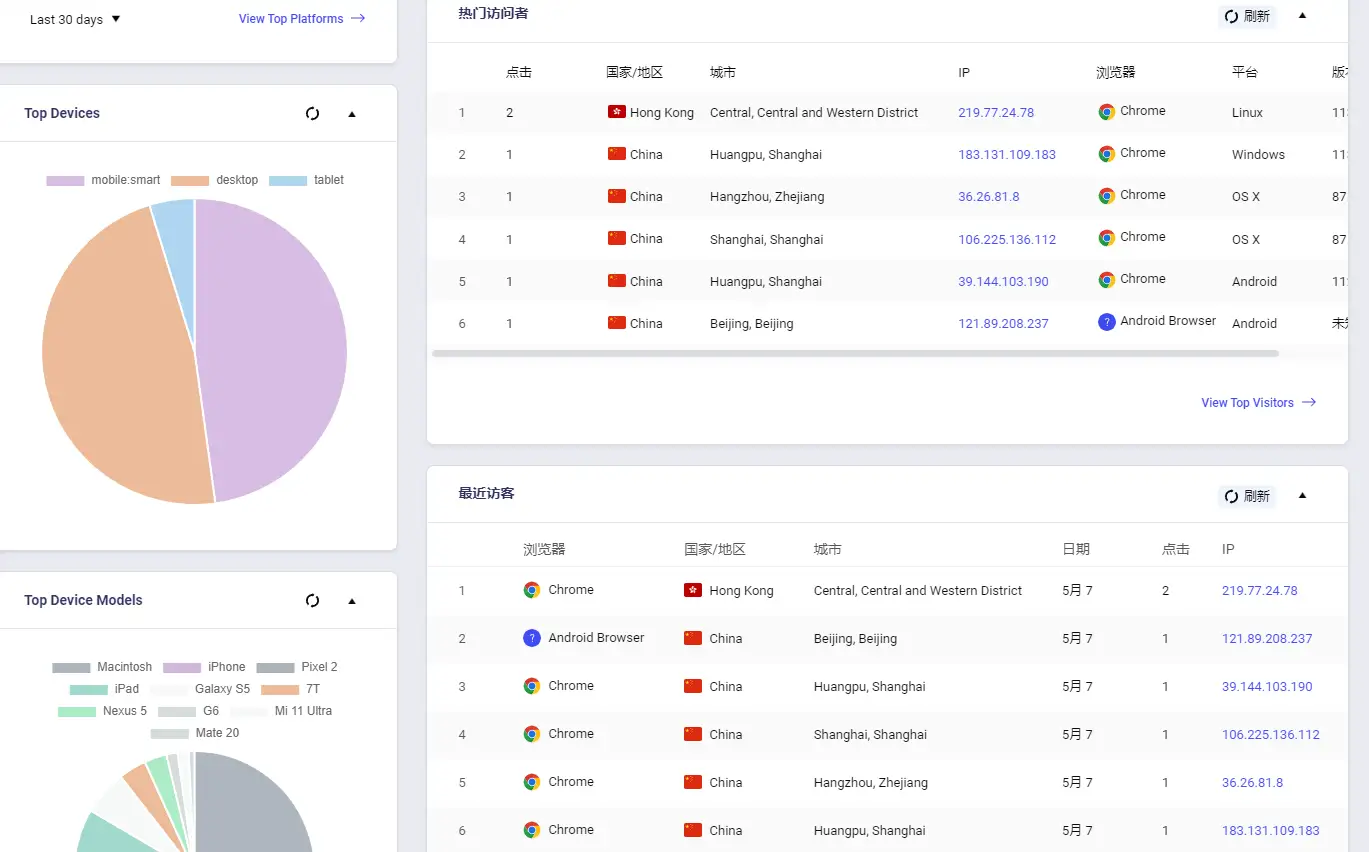This screenshot has width=1369, height=852.
Task: Click the horizontal scrollbar under the 热门访问者 table
Action: point(855,353)
